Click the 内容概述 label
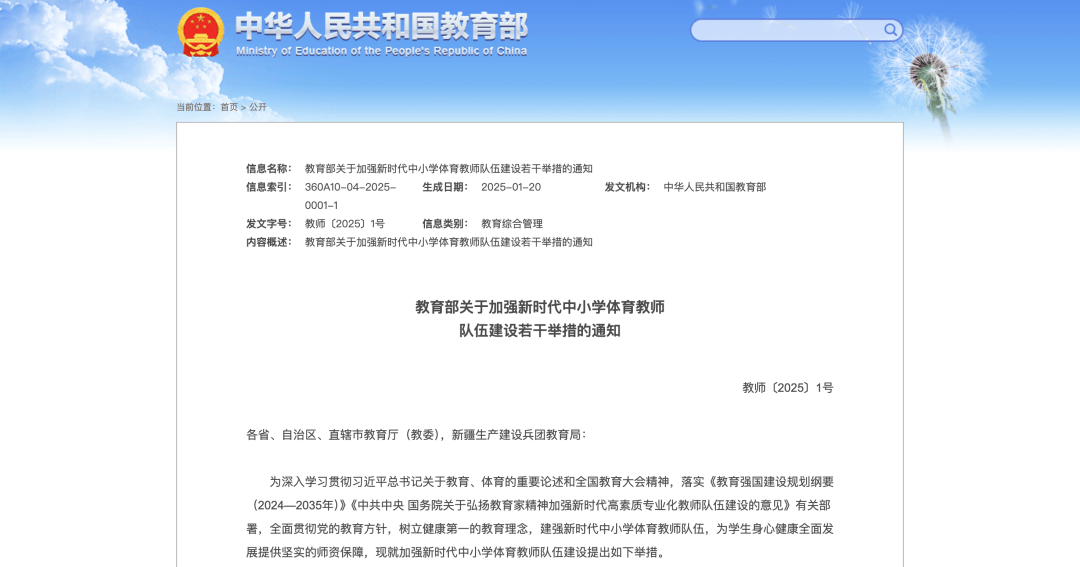This screenshot has height=567, width=1080. pyautogui.click(x=269, y=243)
